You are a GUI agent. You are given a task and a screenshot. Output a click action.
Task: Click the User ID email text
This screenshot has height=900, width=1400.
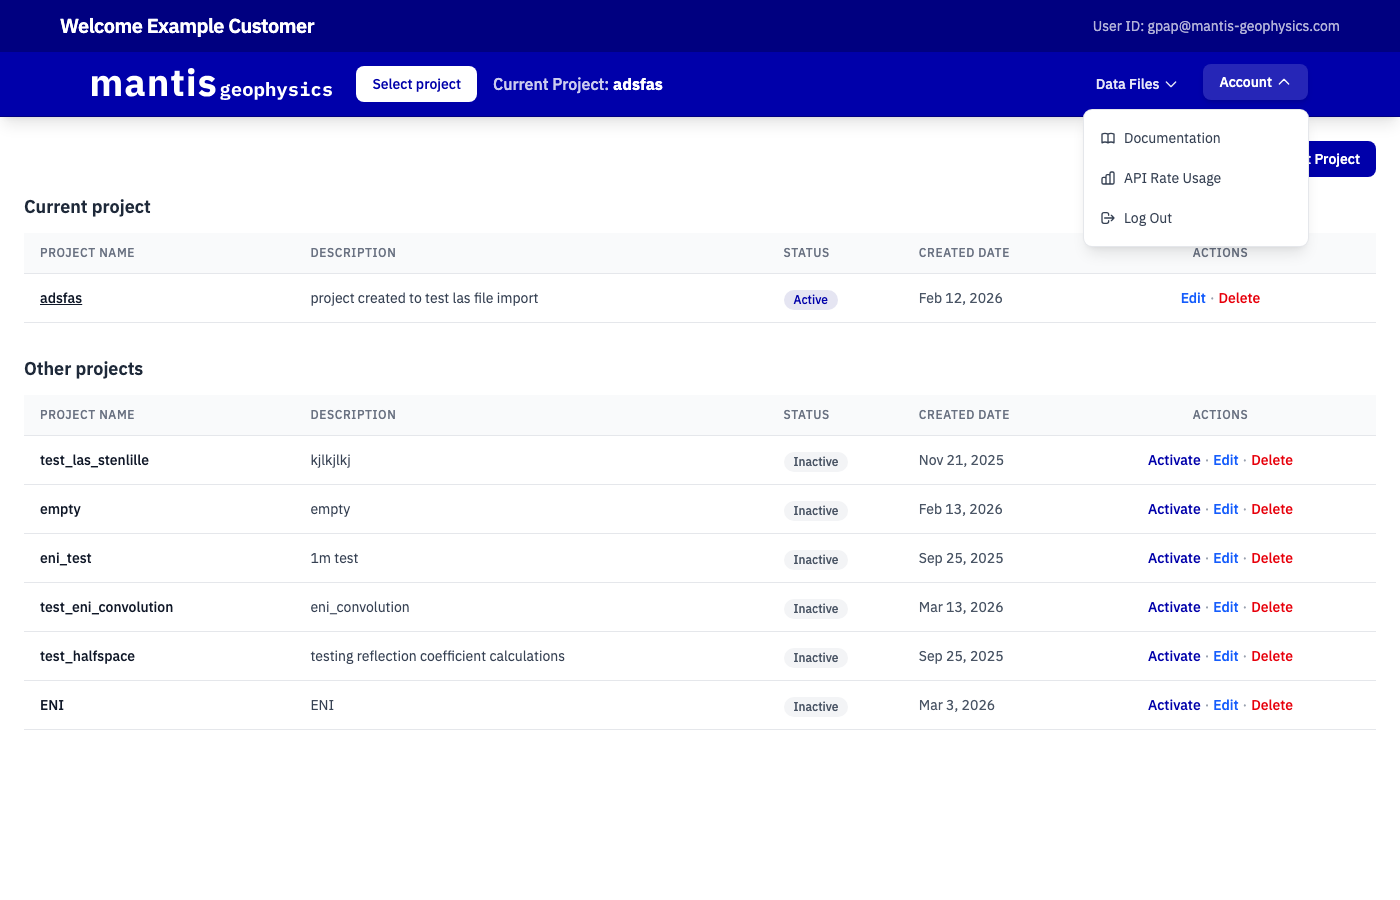[x=1216, y=26]
